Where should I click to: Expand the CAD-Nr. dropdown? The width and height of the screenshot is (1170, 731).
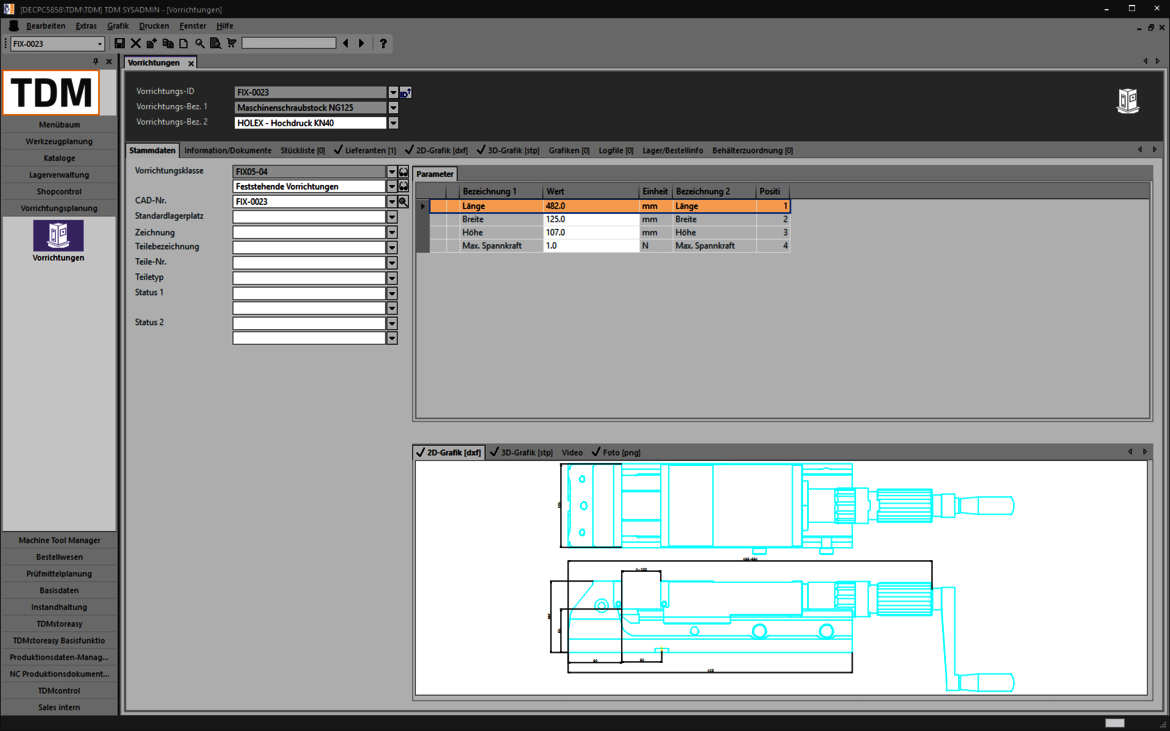[392, 201]
